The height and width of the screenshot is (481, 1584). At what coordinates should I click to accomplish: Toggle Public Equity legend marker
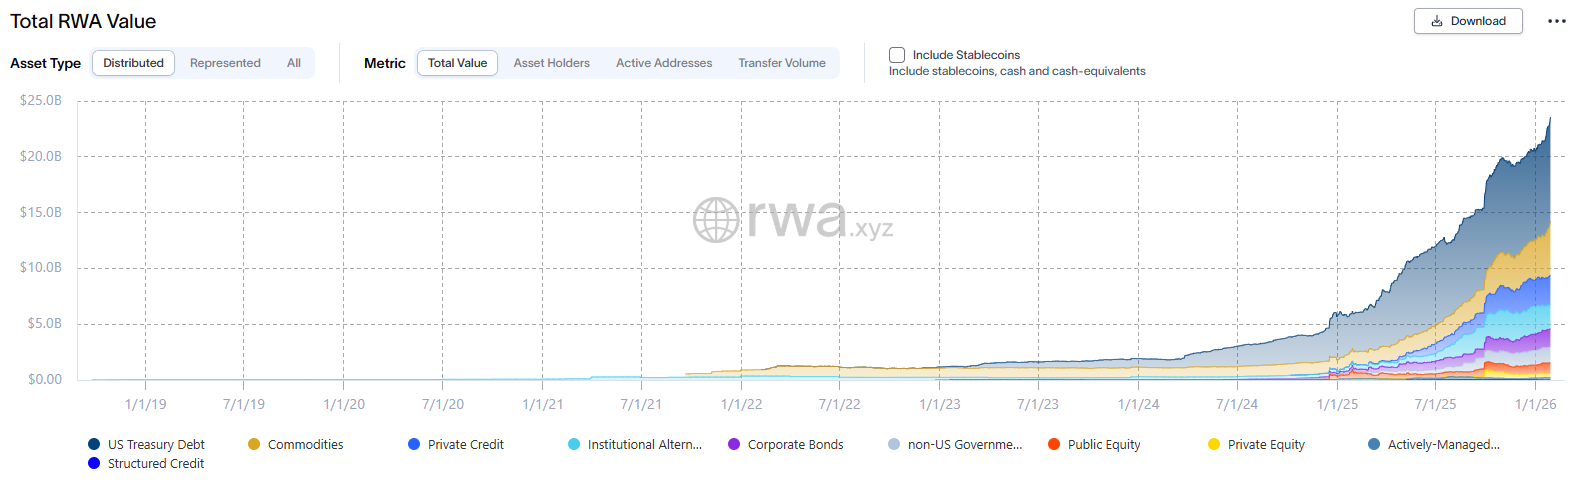click(1054, 444)
